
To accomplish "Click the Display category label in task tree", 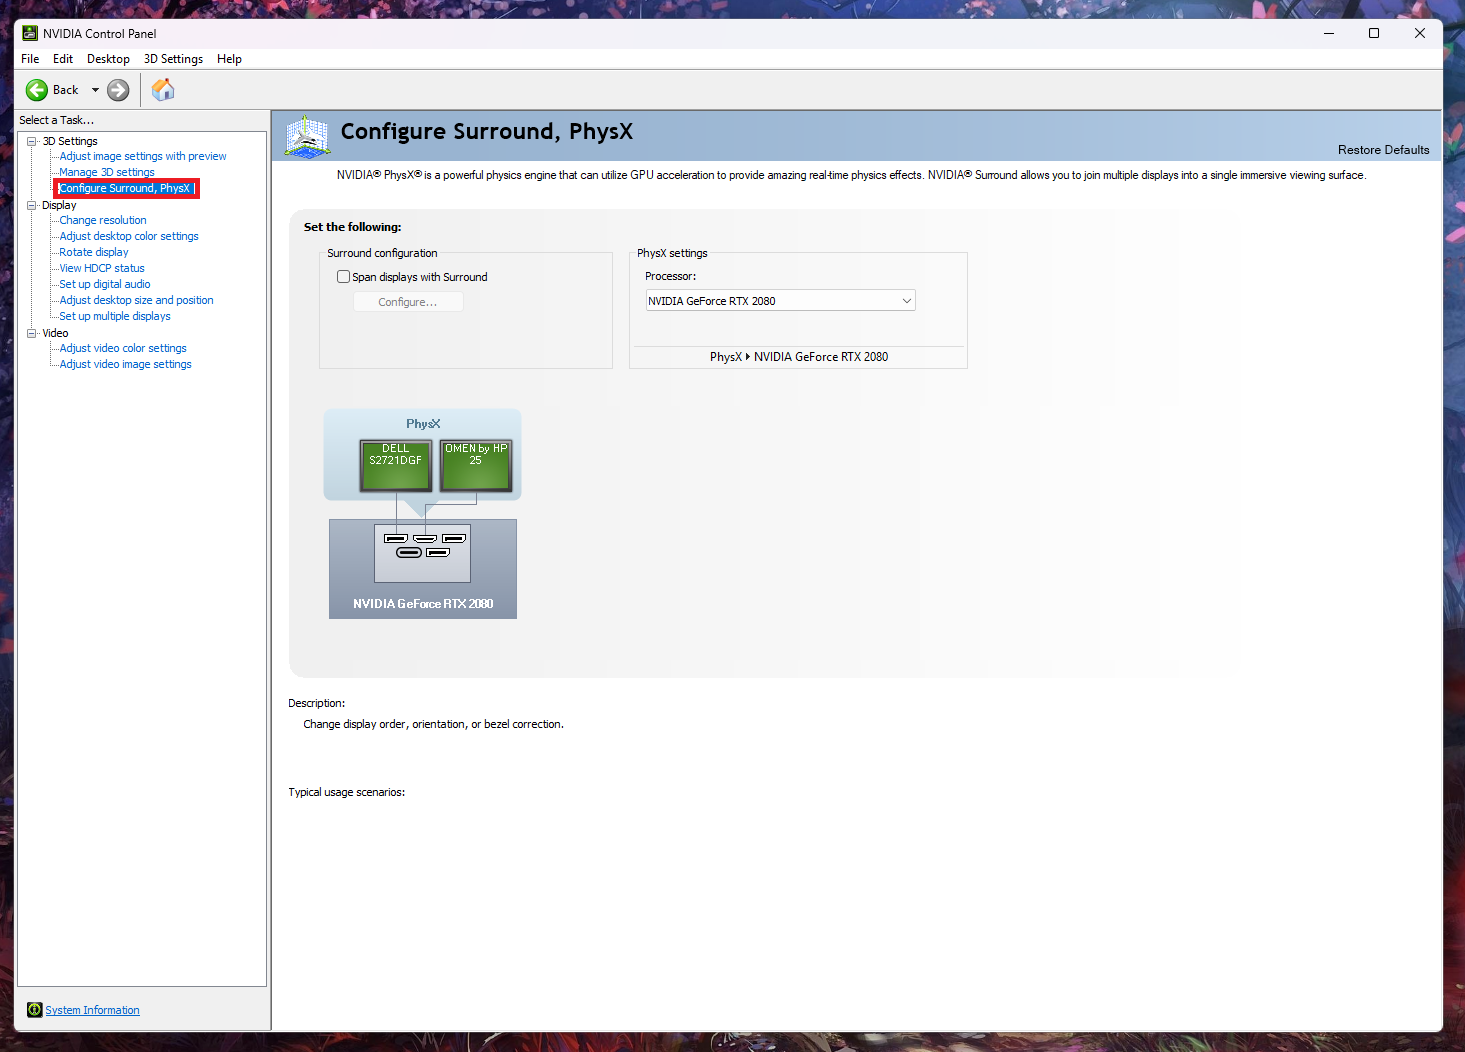I will pos(59,205).
